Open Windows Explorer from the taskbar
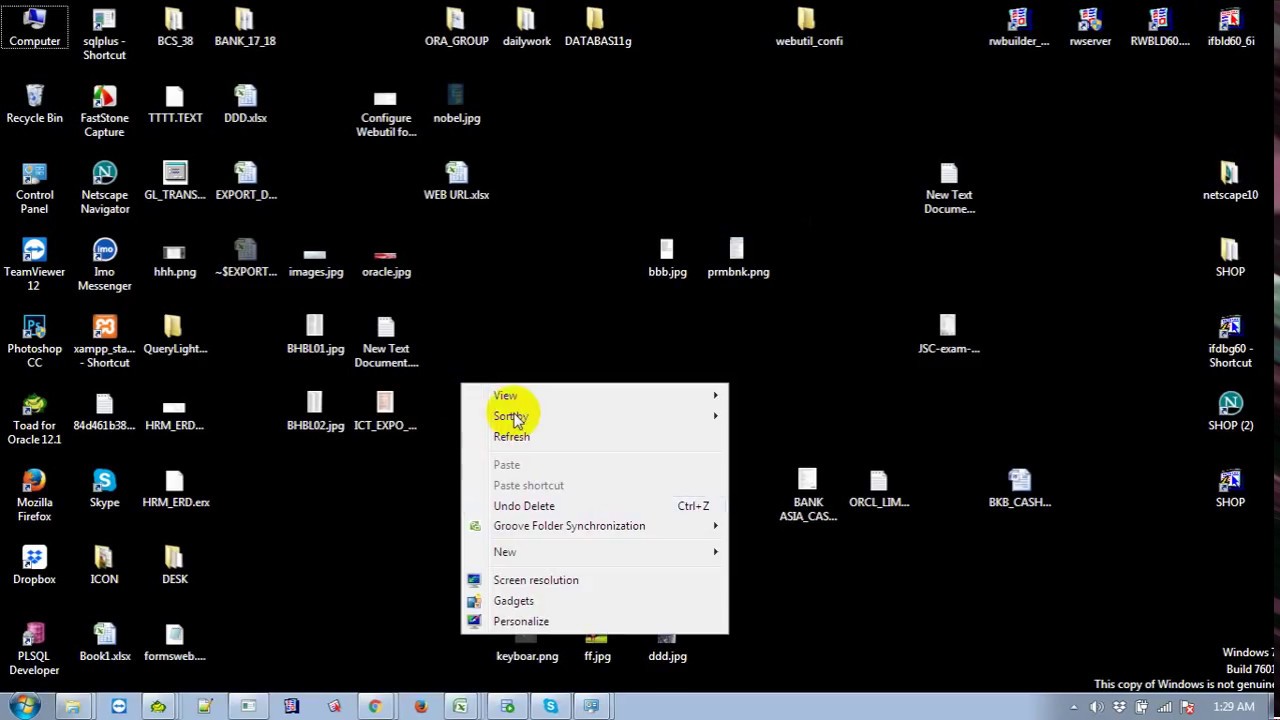 (72, 707)
